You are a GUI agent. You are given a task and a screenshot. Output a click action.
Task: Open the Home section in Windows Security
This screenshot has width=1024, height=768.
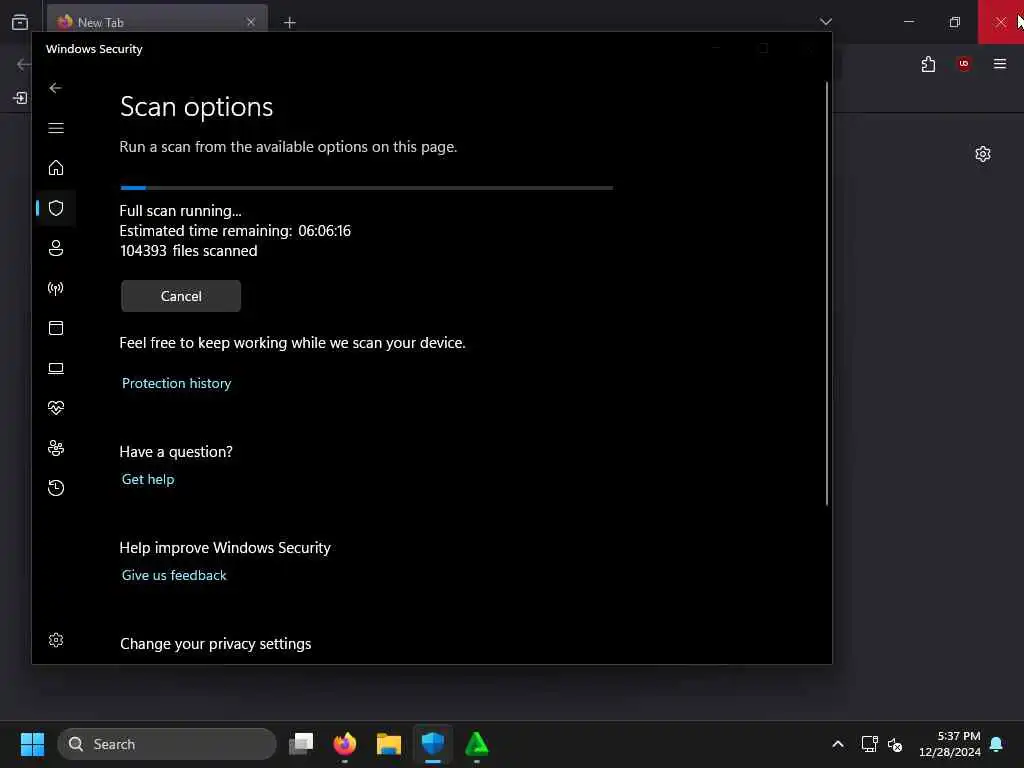point(56,168)
